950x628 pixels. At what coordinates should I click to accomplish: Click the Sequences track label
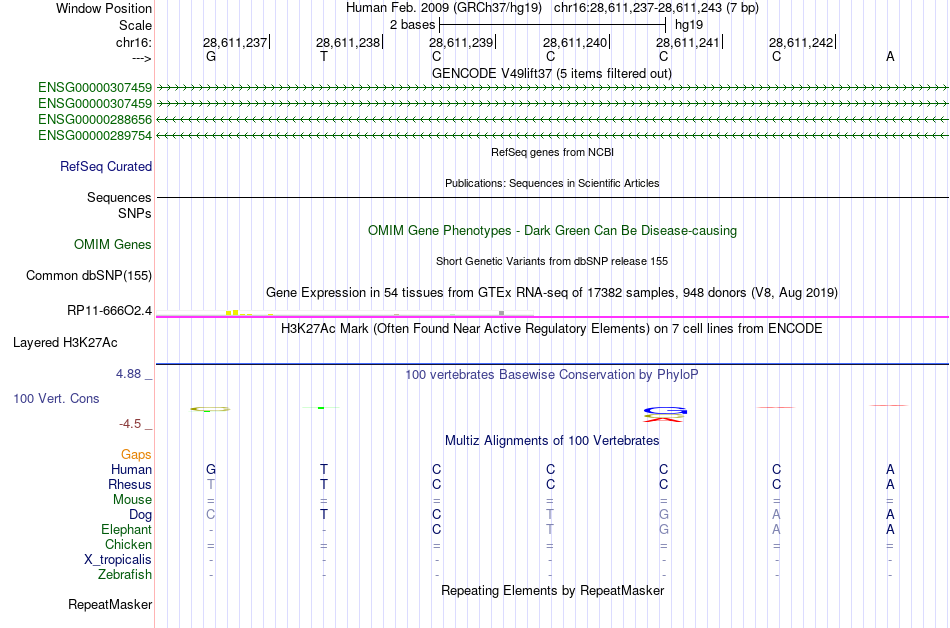119,197
